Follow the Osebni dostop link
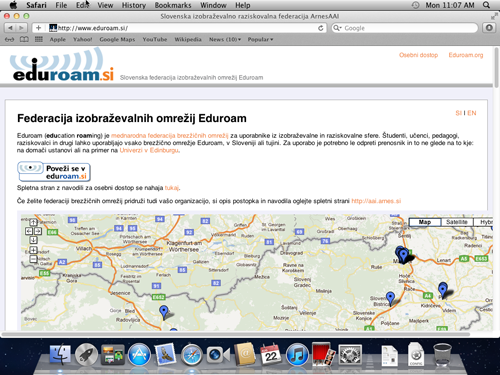Viewport: 500px width, 375px height. click(x=419, y=55)
